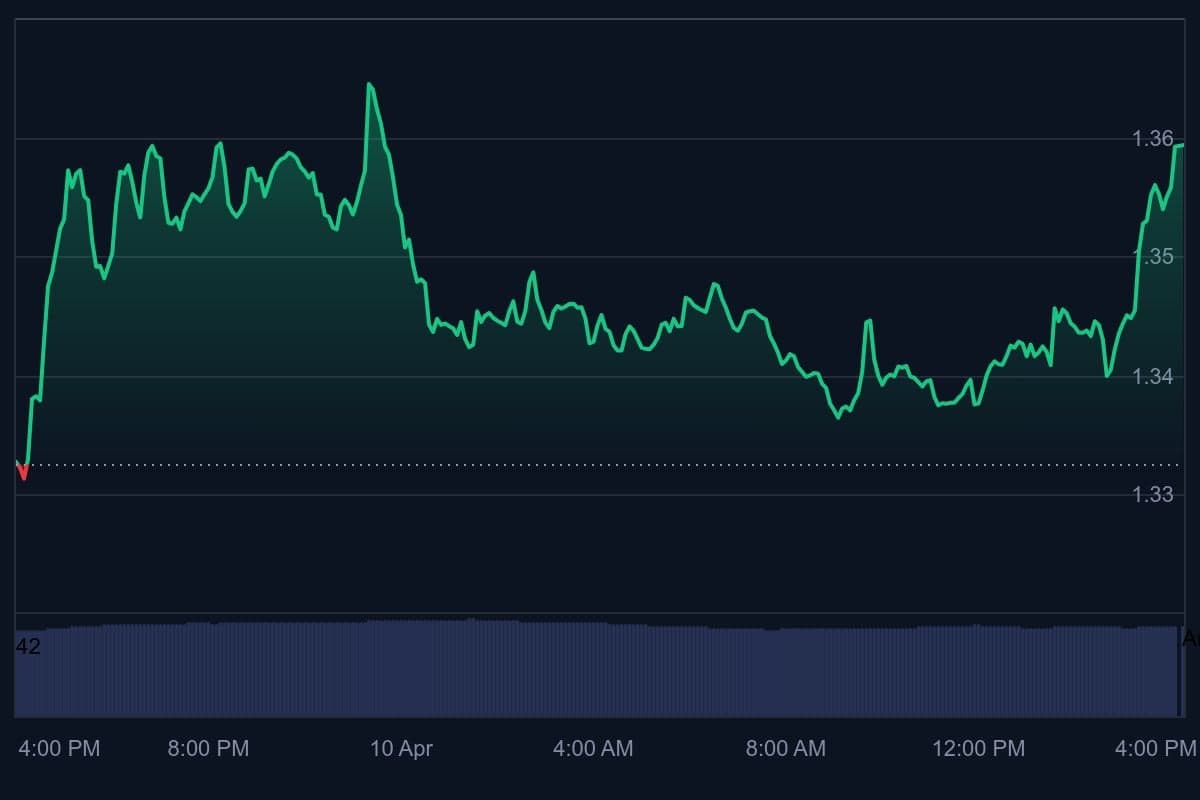Click the highest price peak on the line
This screenshot has width=1200, height=800.
click(x=369, y=85)
